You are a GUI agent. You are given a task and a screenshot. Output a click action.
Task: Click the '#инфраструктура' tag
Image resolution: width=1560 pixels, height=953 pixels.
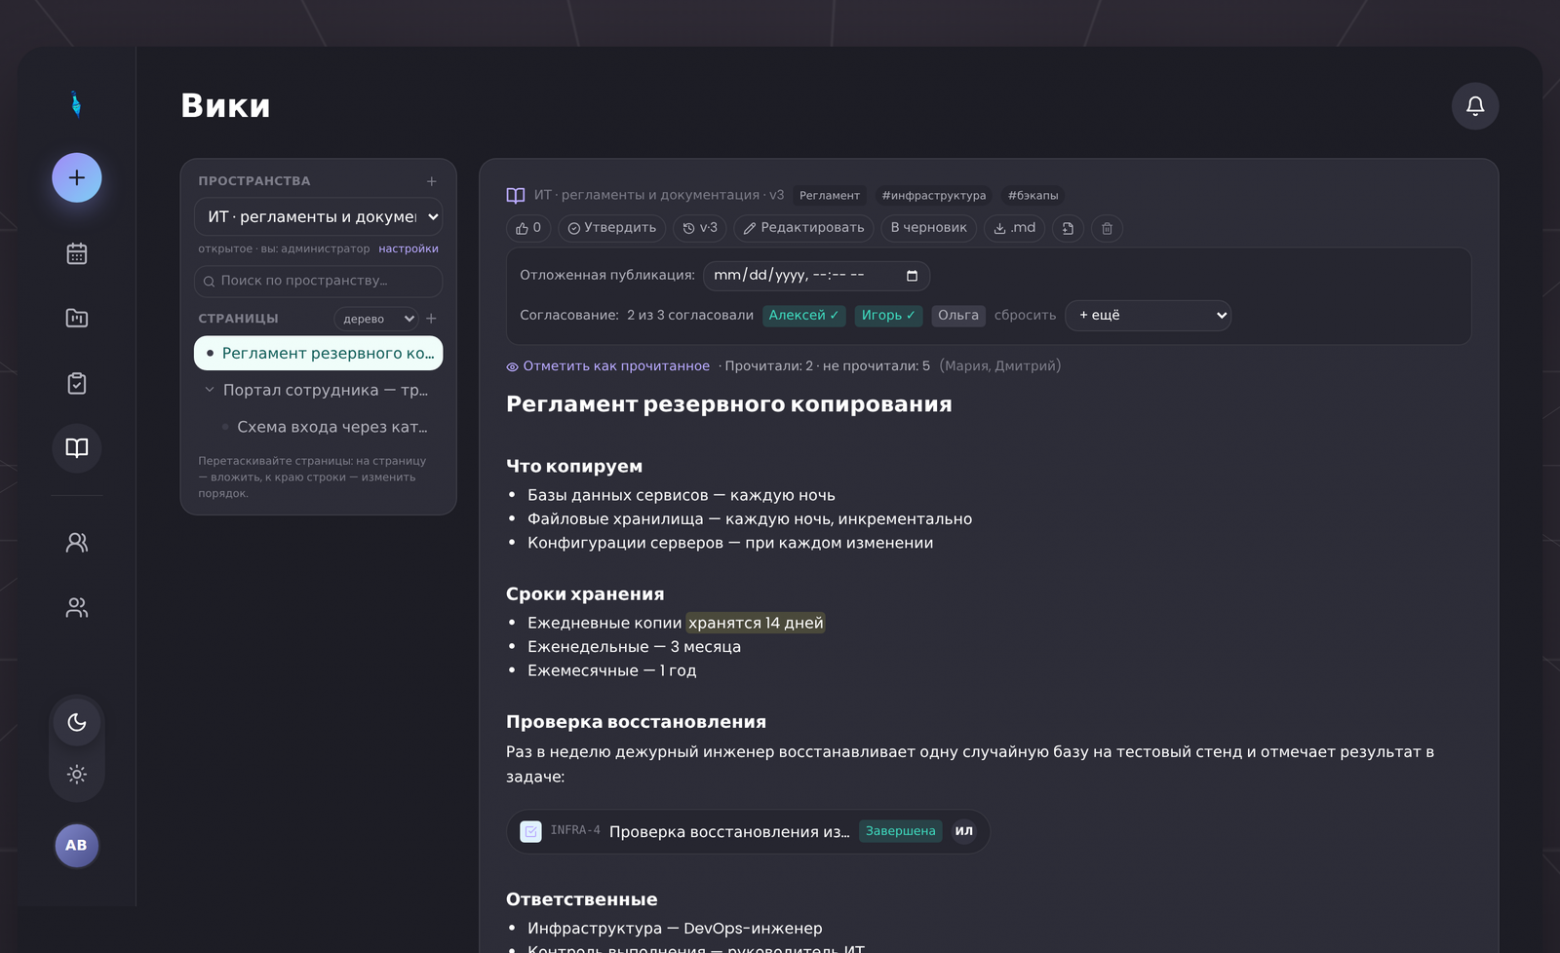pyautogui.click(x=934, y=196)
